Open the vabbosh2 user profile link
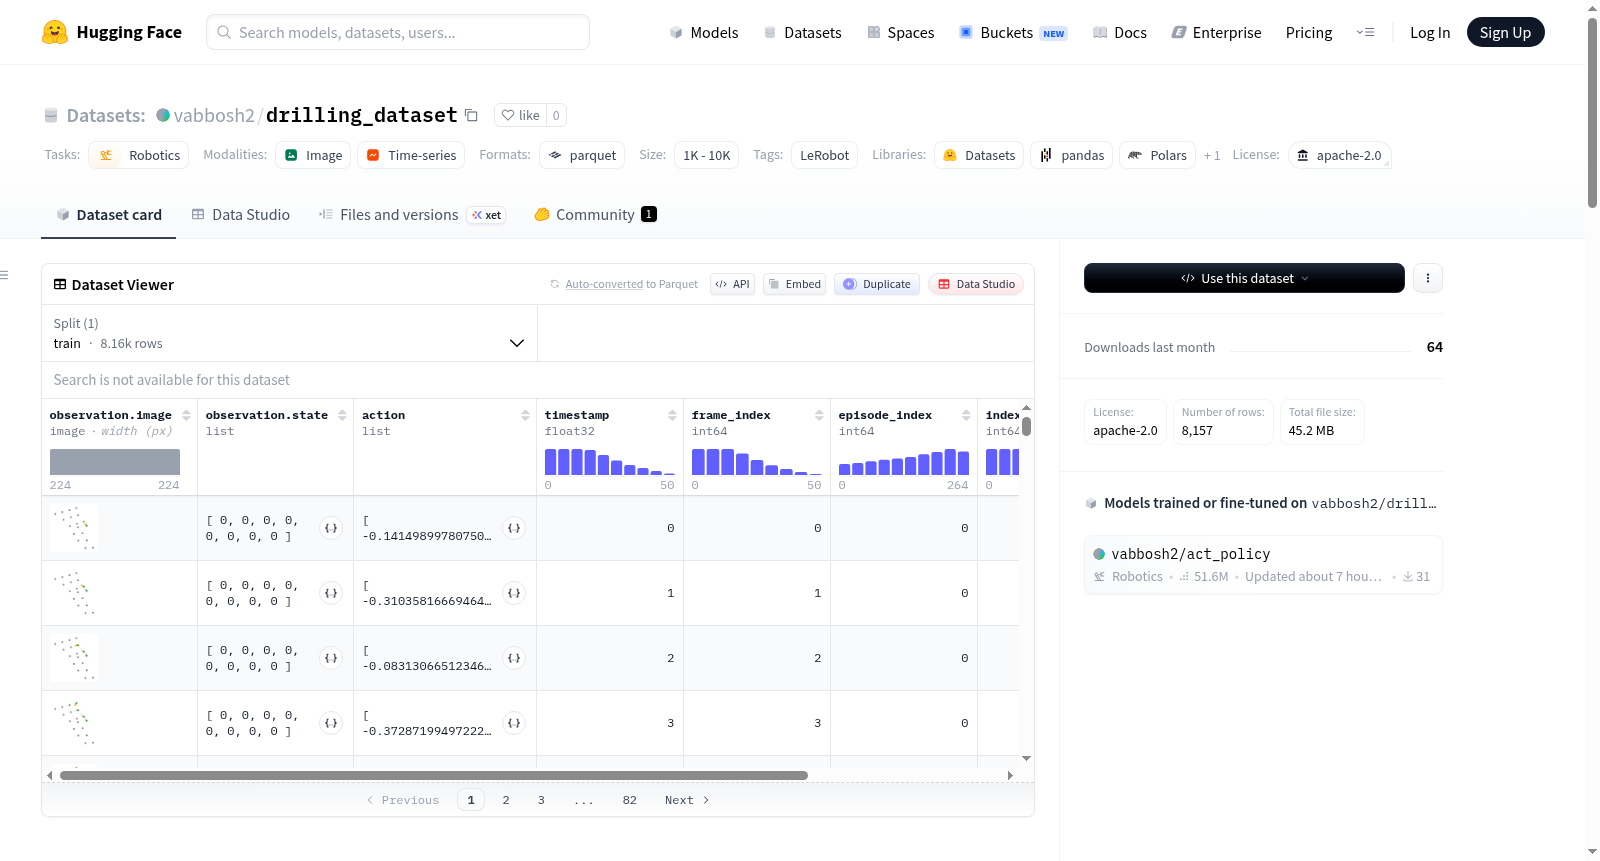This screenshot has width=1600, height=861. point(214,115)
